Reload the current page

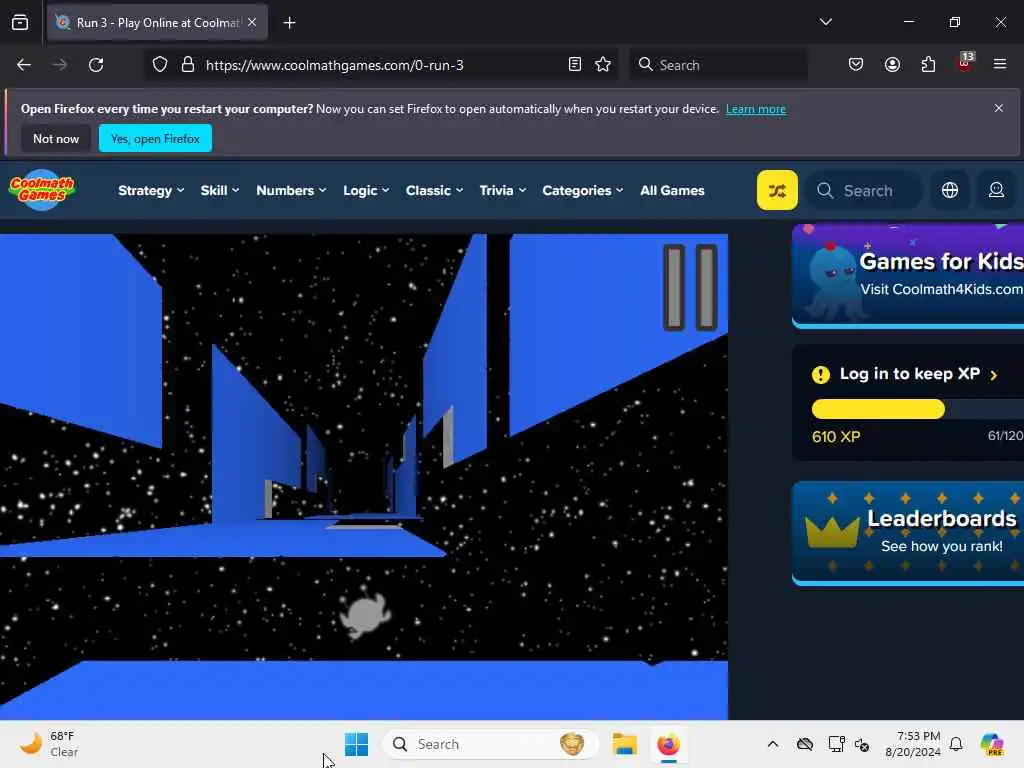pyautogui.click(x=96, y=65)
